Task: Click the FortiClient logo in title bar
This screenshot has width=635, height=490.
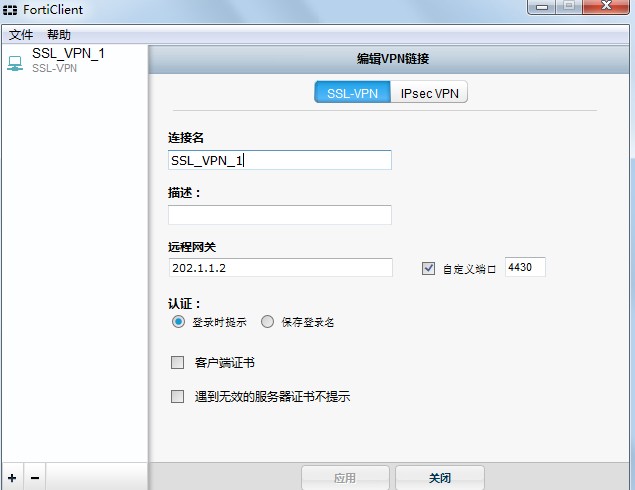Action: pos(10,10)
